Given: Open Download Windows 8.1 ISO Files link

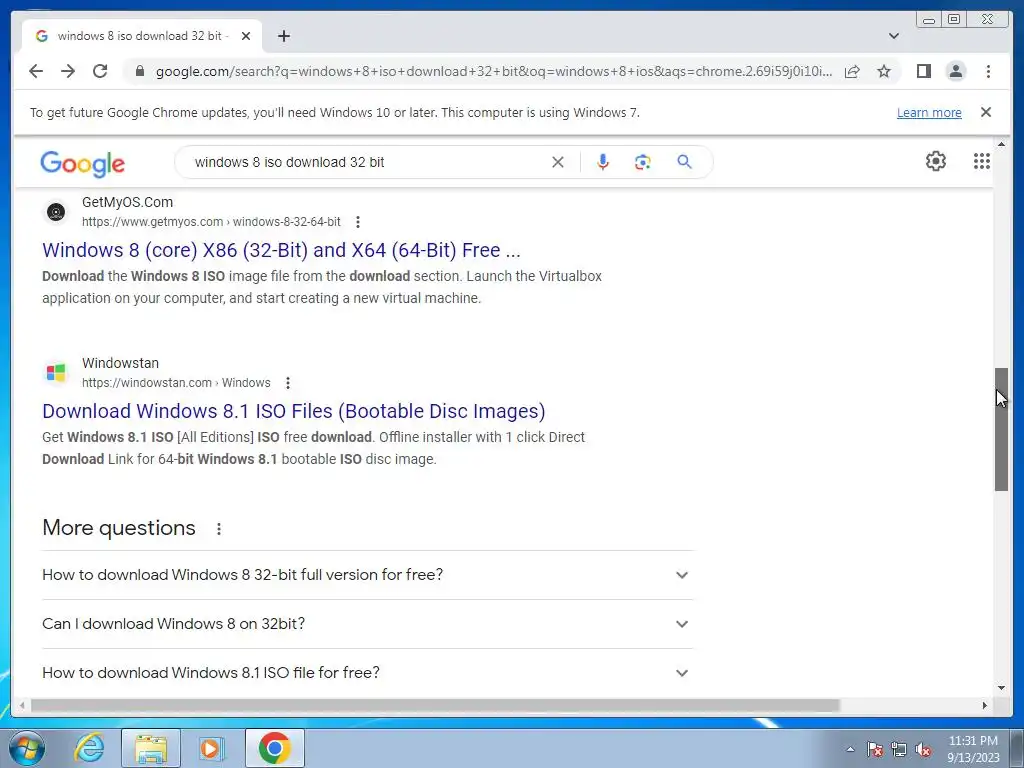Looking at the screenshot, I should tap(294, 411).
